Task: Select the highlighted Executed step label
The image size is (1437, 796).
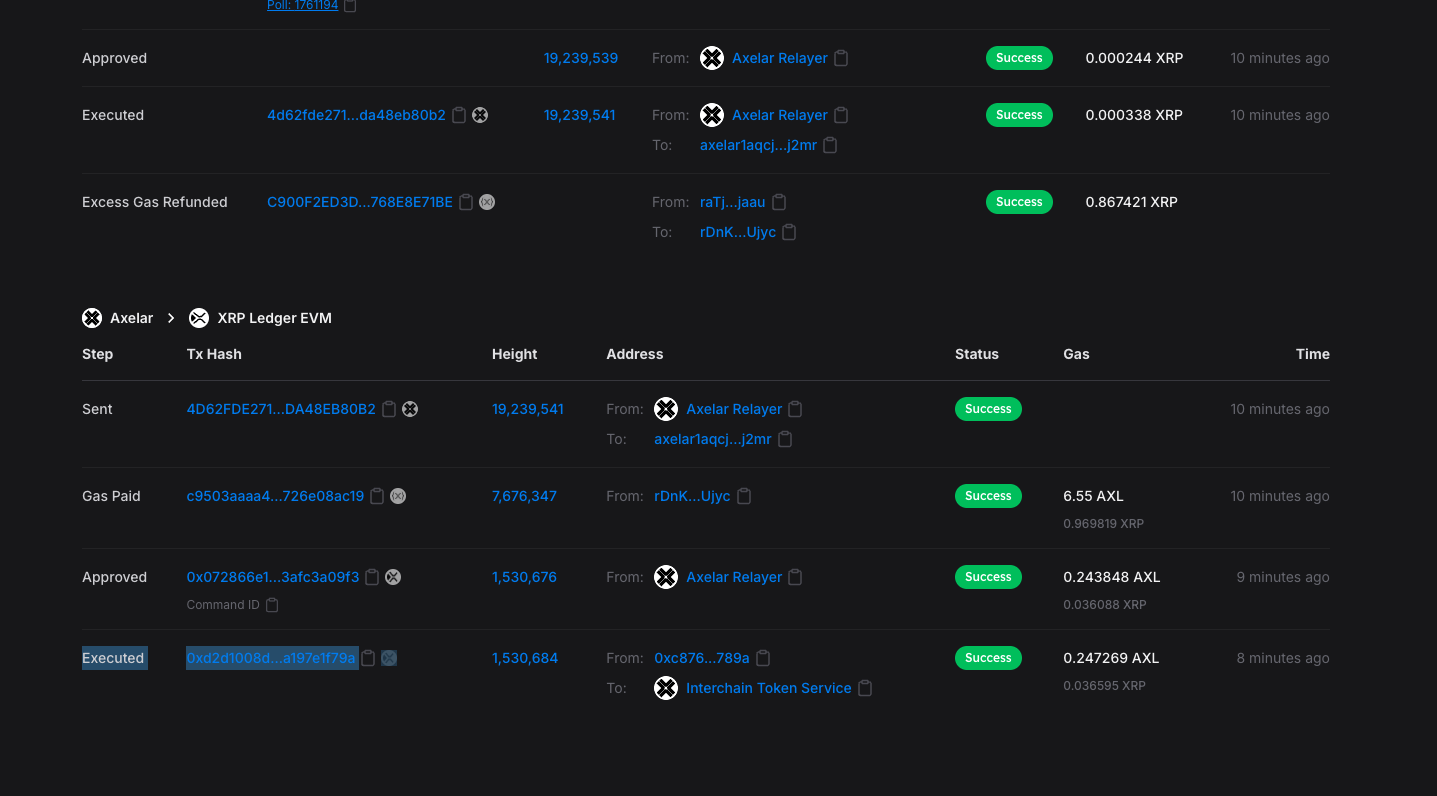Action: click(113, 658)
